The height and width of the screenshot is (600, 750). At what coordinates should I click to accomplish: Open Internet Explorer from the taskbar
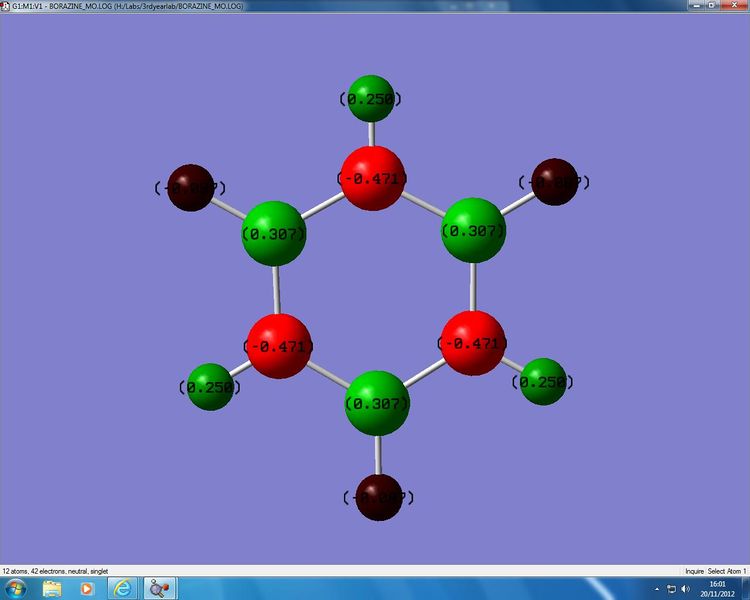(122, 589)
